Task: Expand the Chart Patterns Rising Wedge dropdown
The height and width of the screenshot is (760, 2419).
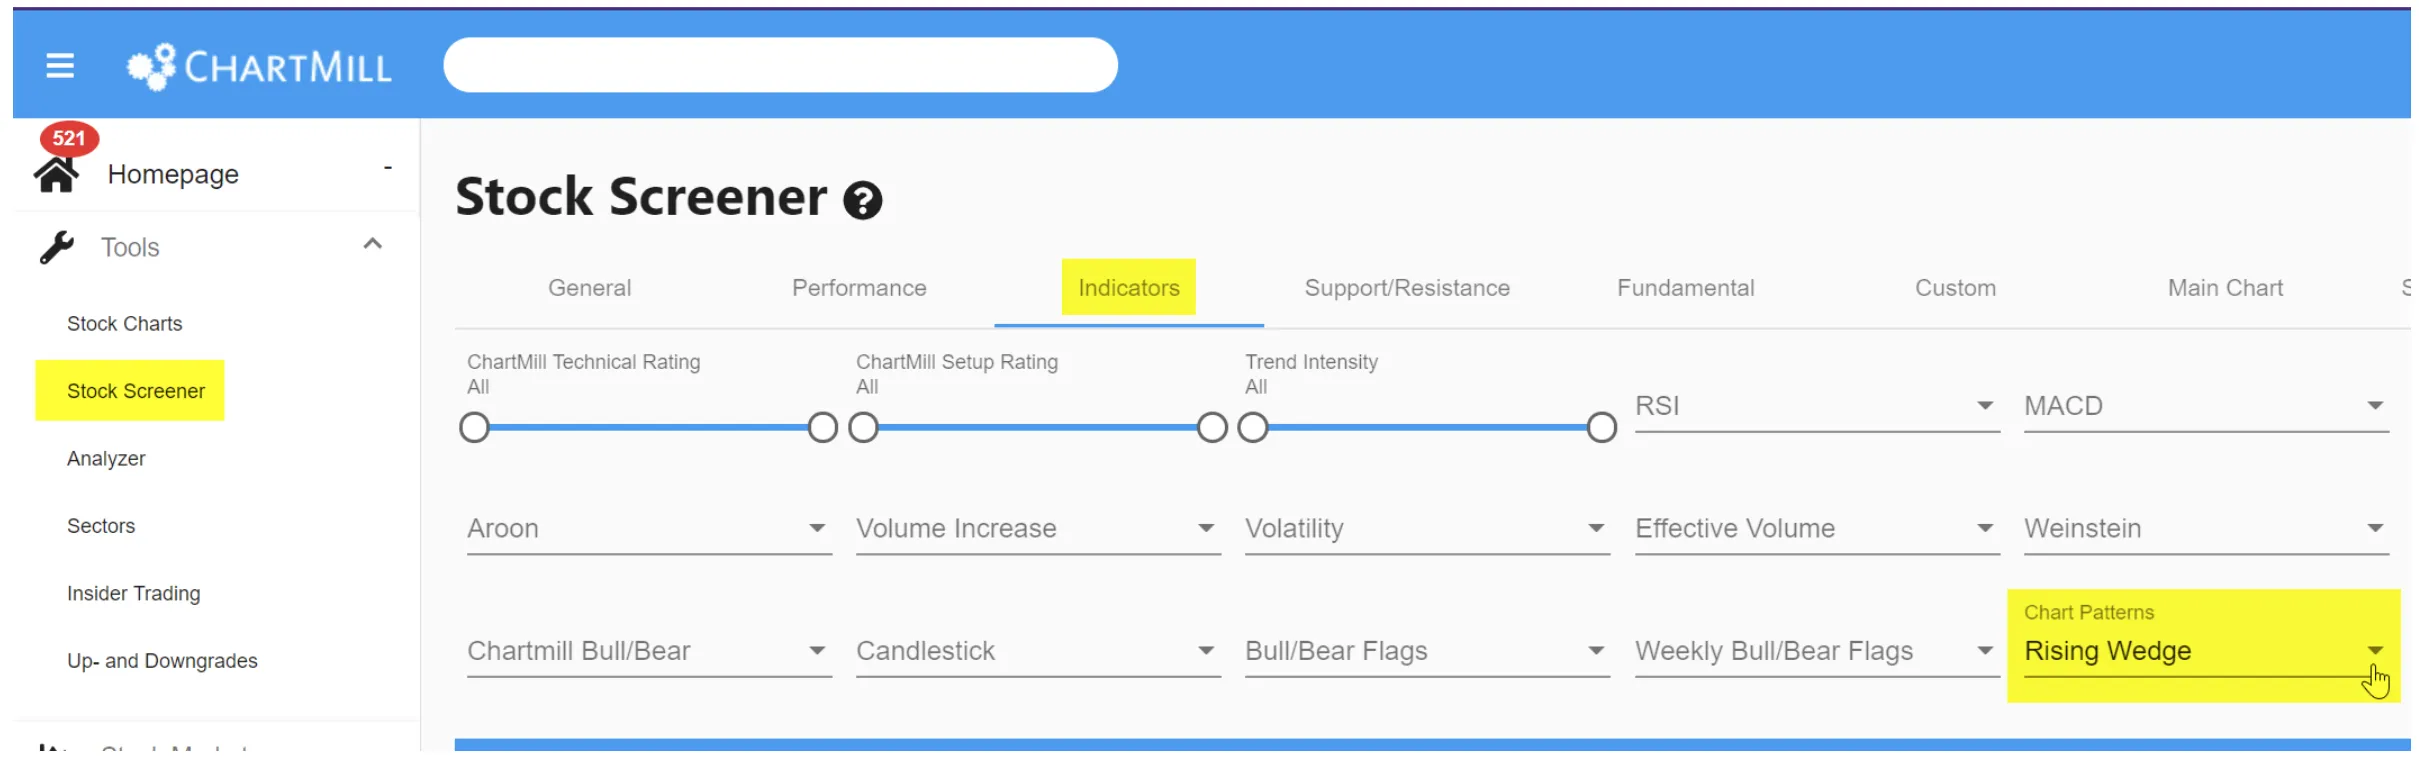Action: [x=2206, y=650]
